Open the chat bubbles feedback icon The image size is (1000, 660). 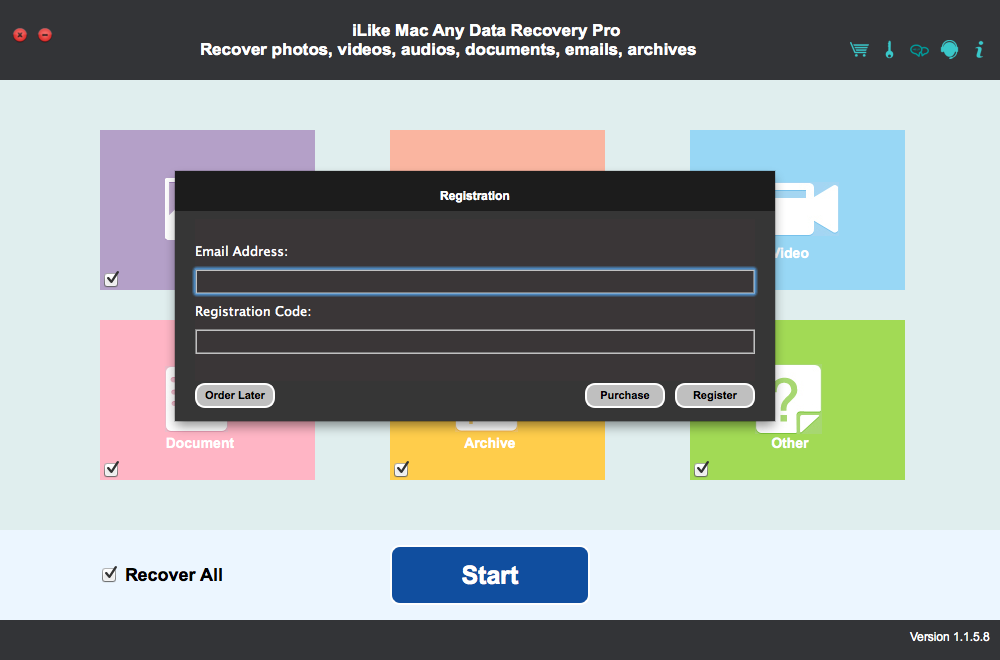919,50
